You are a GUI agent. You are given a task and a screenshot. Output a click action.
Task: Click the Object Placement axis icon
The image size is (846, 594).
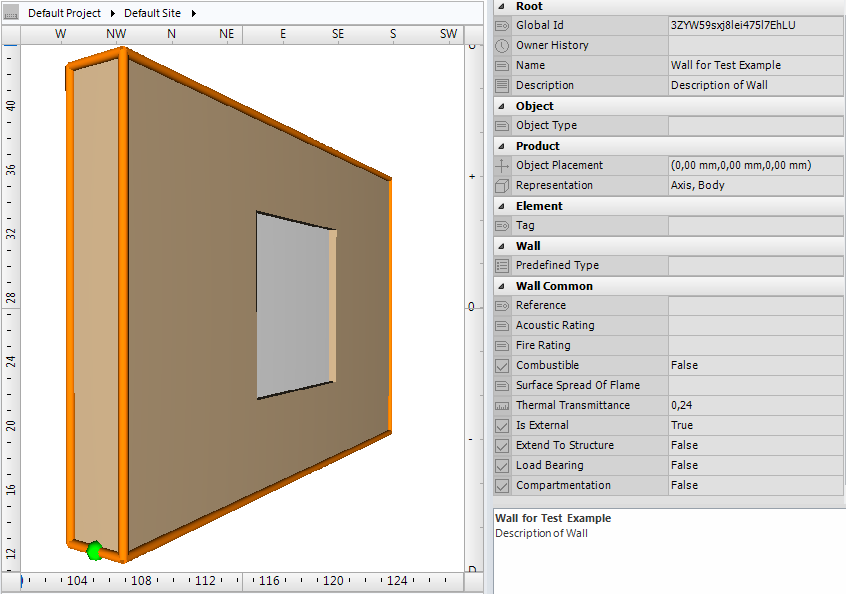(502, 165)
